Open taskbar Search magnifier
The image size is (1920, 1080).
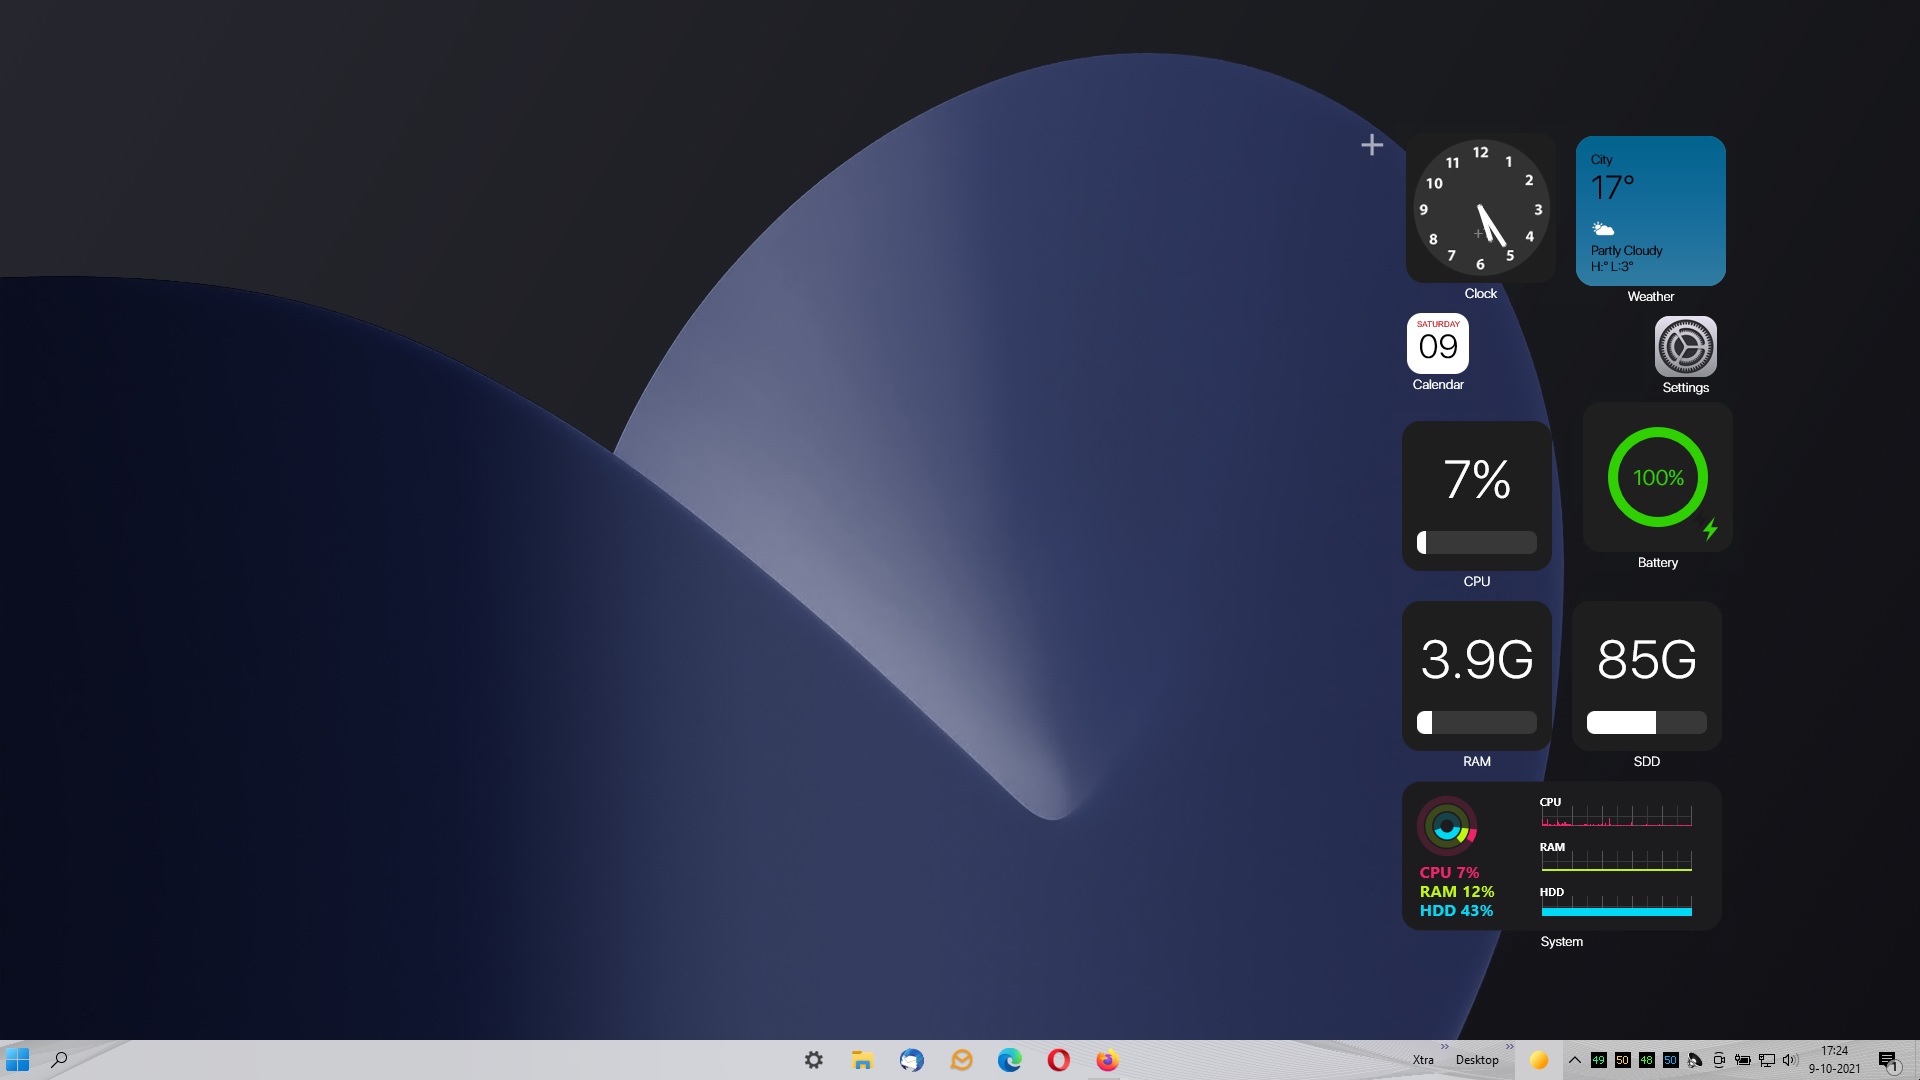pos(59,1060)
